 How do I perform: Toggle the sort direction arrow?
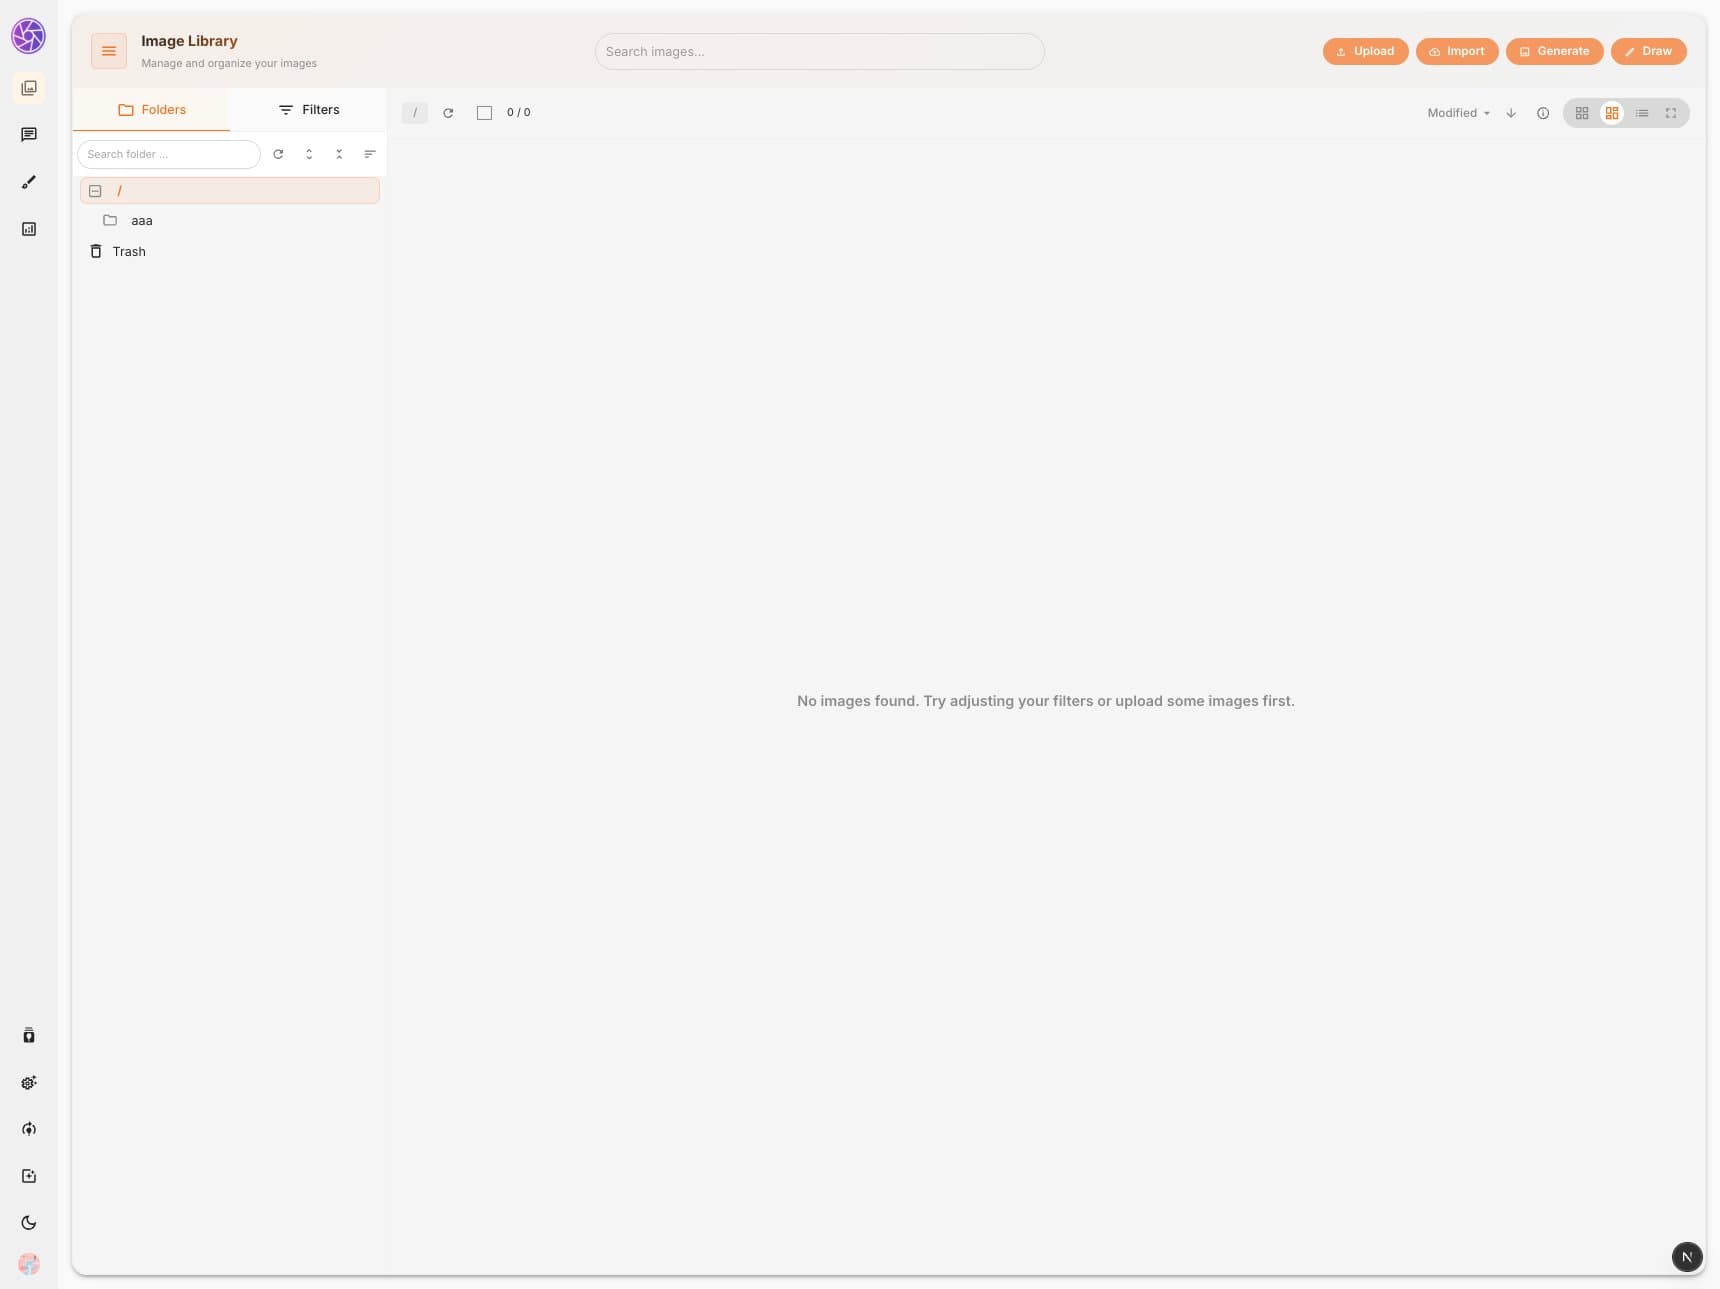click(x=1511, y=113)
